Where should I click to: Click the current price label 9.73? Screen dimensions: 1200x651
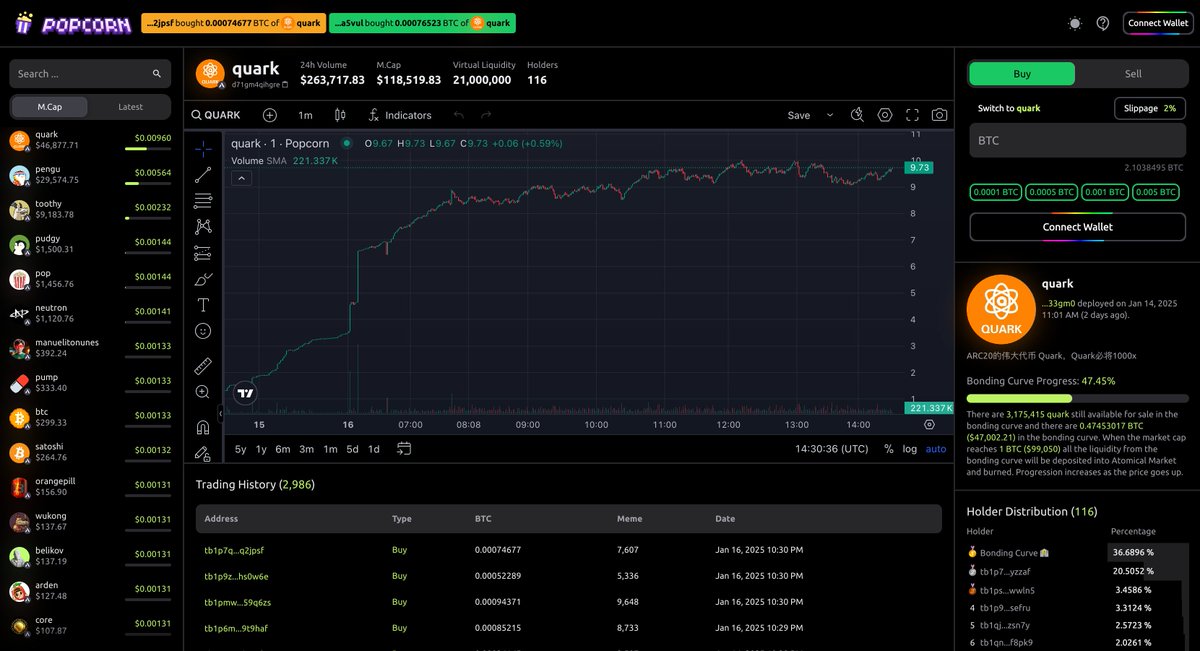pyautogui.click(x=920, y=168)
